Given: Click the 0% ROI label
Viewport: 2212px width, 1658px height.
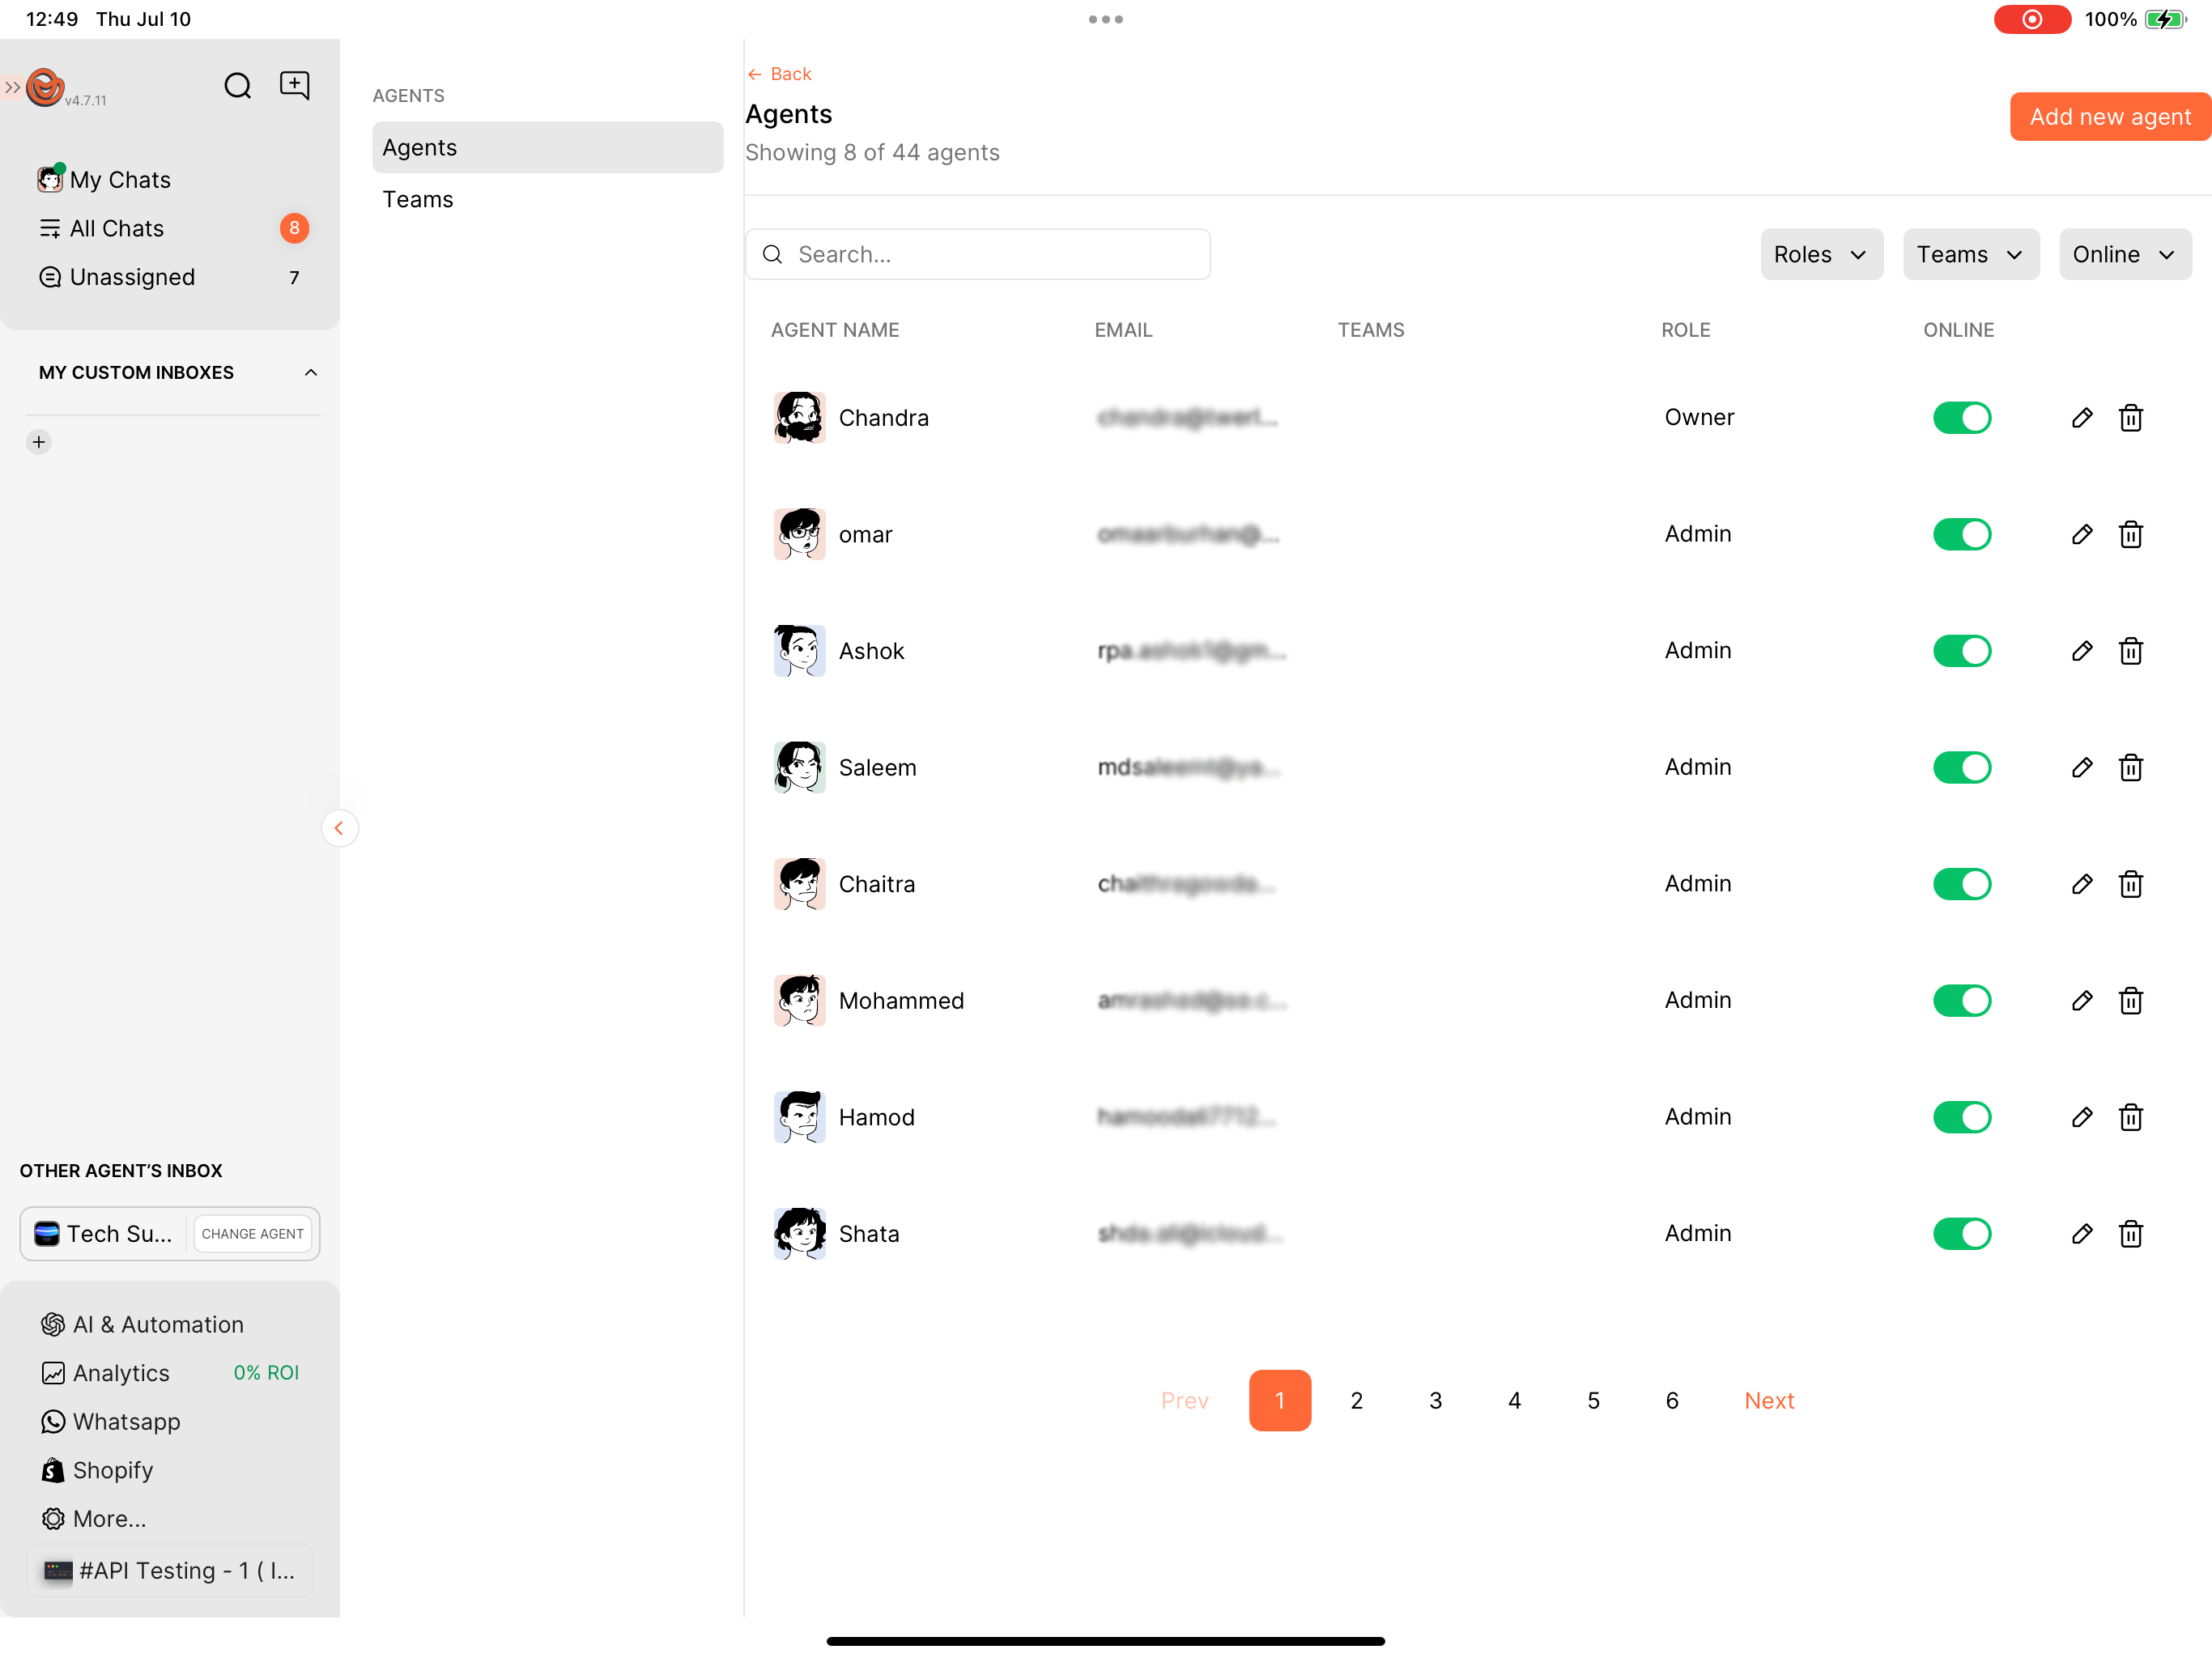Looking at the screenshot, I should click(266, 1372).
